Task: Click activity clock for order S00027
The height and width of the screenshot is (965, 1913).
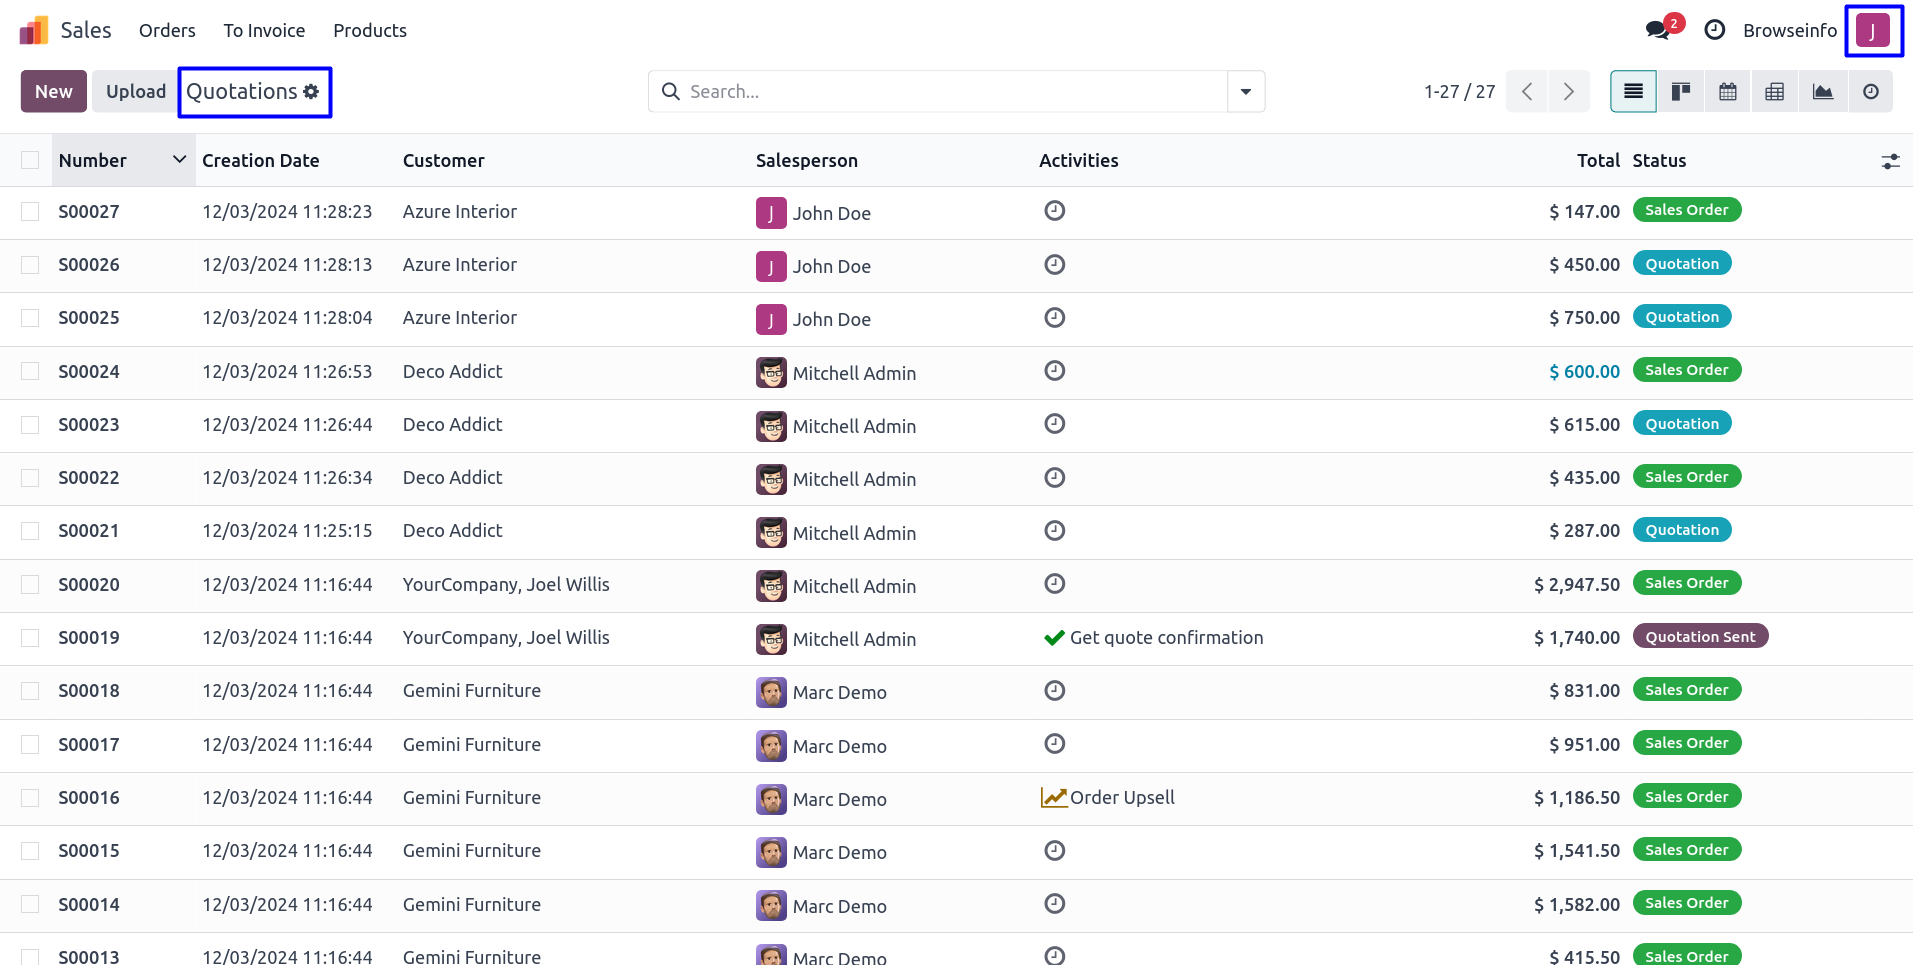Action: [x=1054, y=211]
